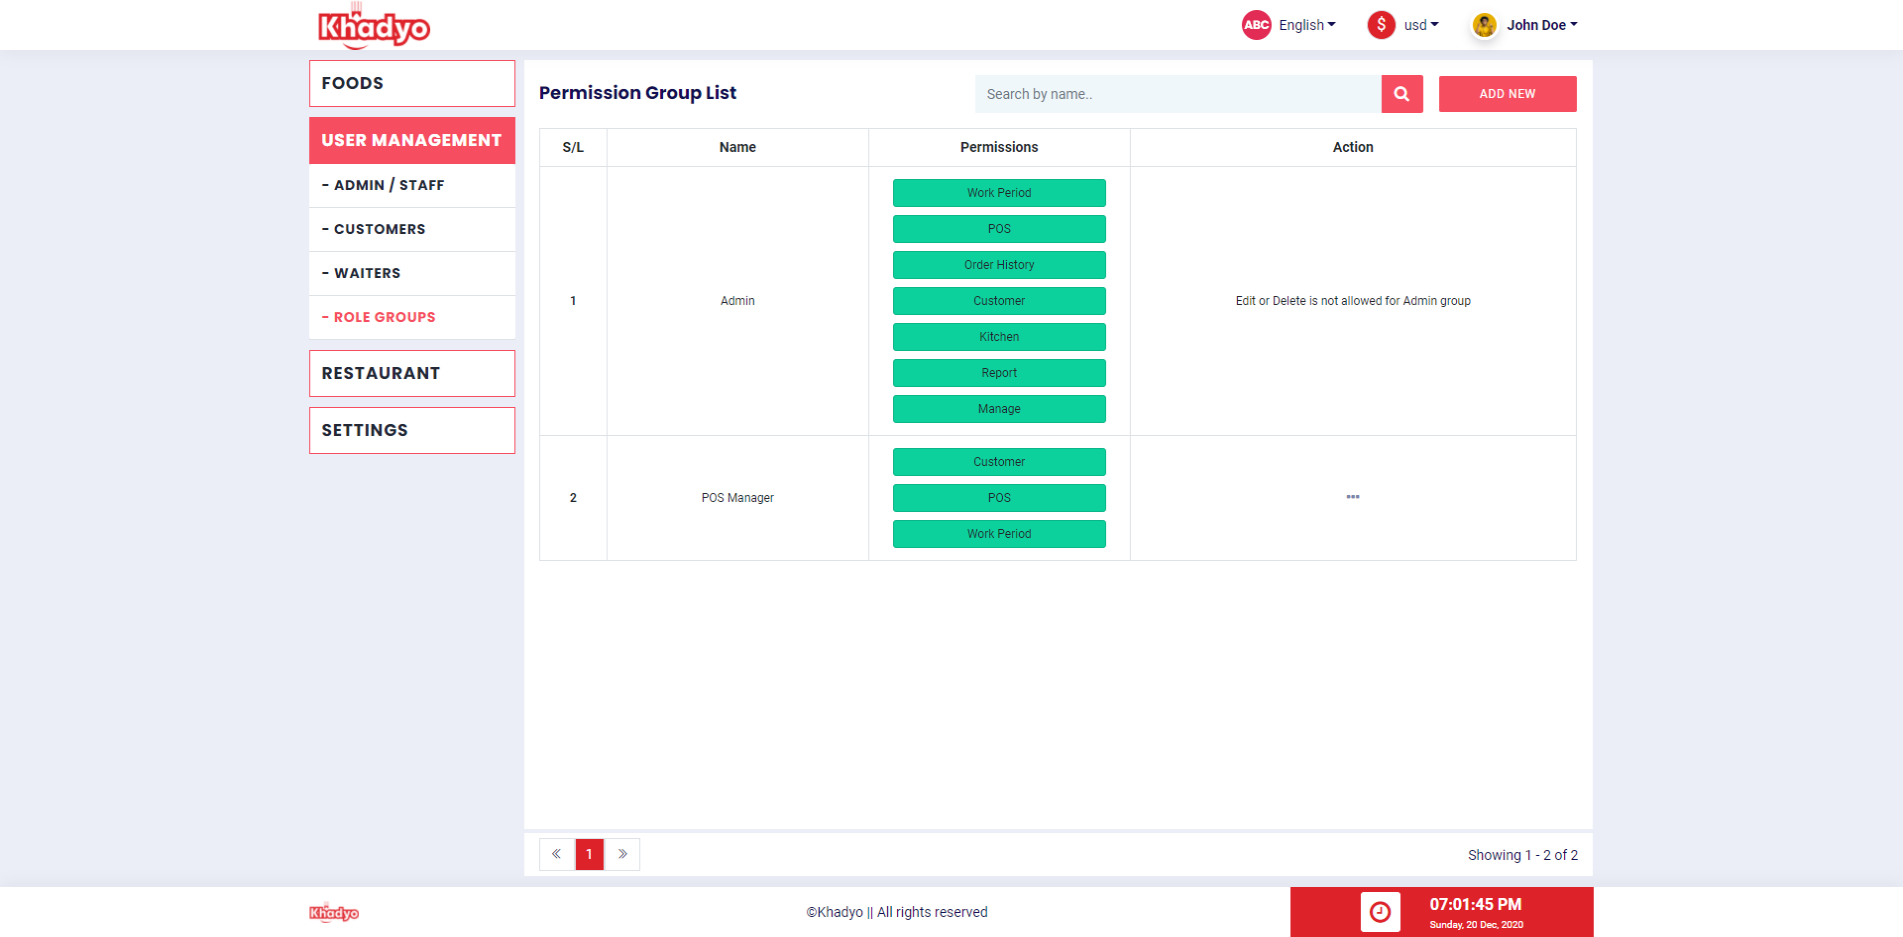Screen dimensions: 1903x937
Task: Select Role Groups in the sidebar
Action: click(x=412, y=317)
